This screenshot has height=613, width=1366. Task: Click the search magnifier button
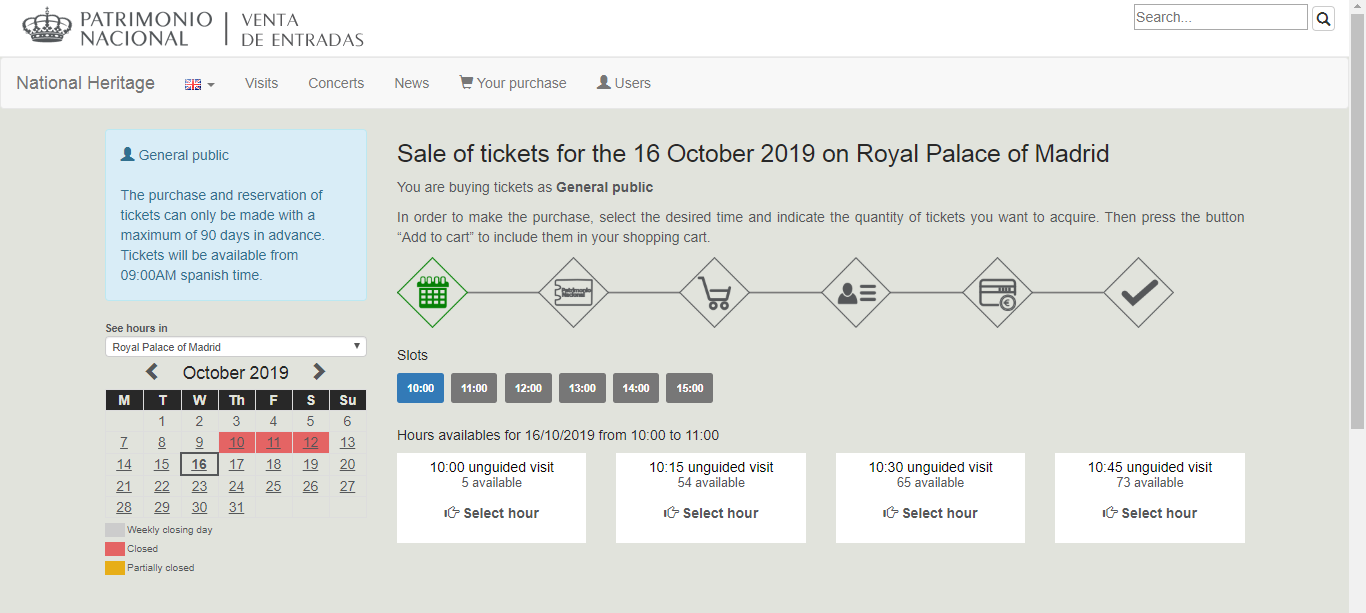pos(1323,18)
